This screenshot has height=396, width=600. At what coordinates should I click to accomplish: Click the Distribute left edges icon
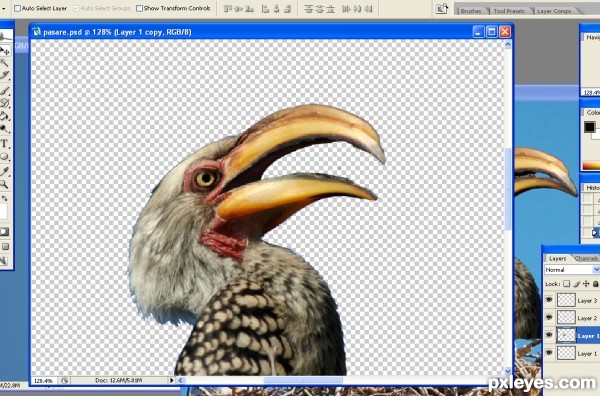pyautogui.click(x=346, y=8)
